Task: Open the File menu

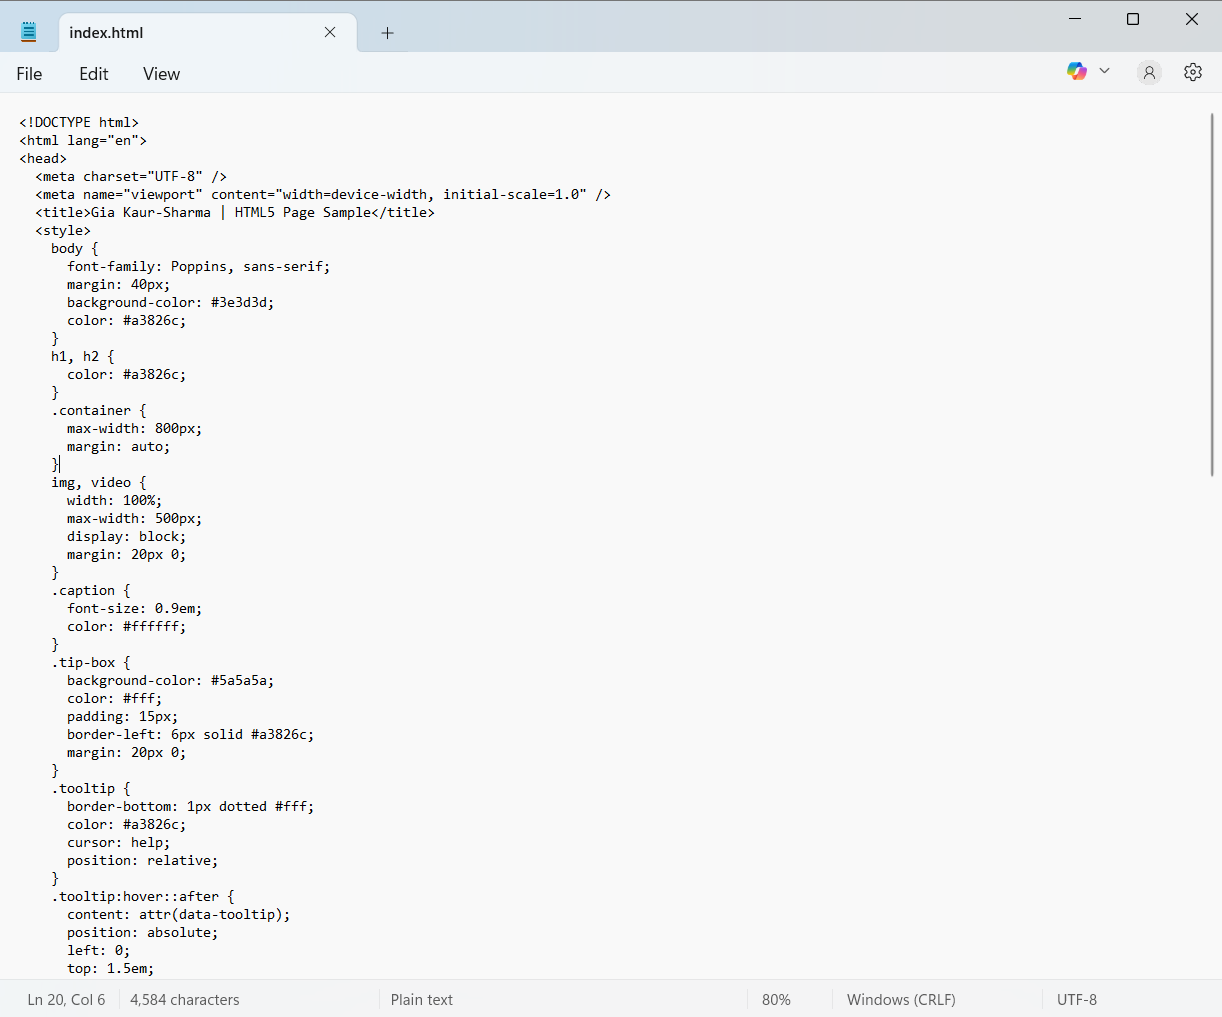Action: pos(29,73)
